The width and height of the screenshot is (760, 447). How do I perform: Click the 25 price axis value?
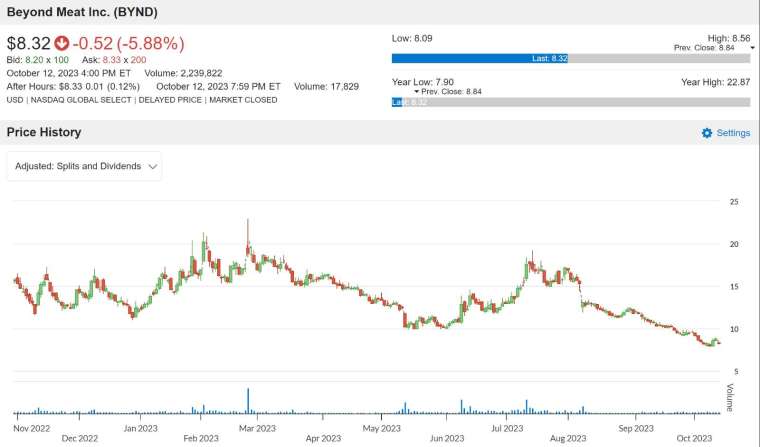coord(734,202)
